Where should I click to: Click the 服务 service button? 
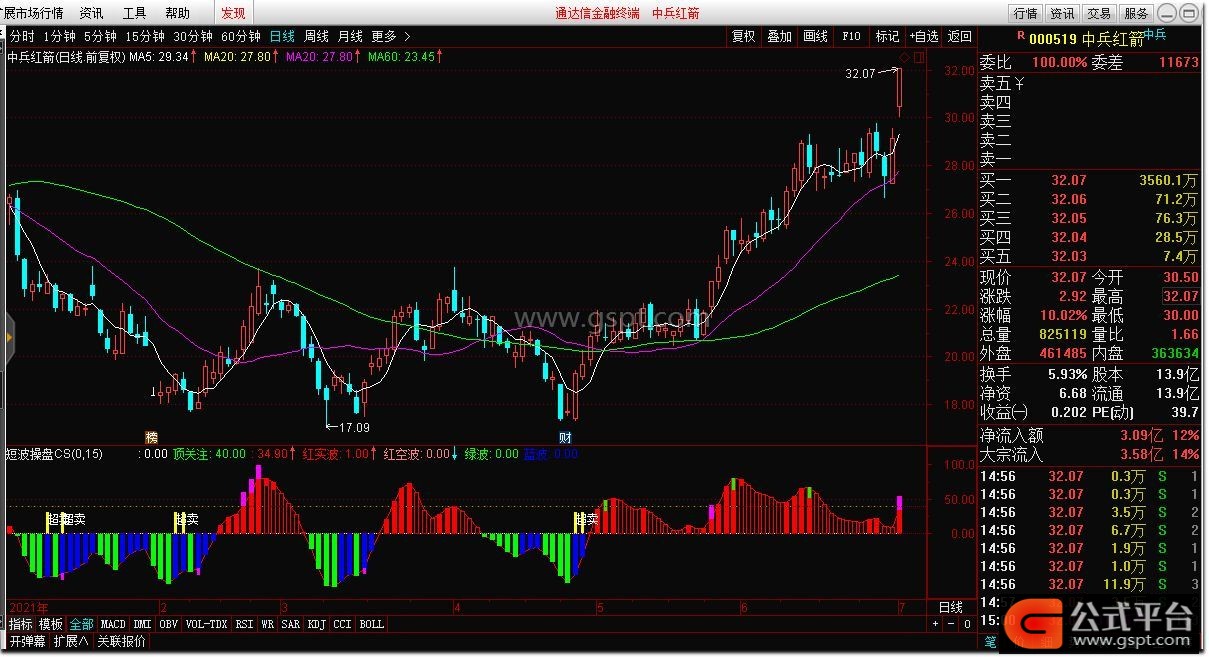click(x=1136, y=13)
